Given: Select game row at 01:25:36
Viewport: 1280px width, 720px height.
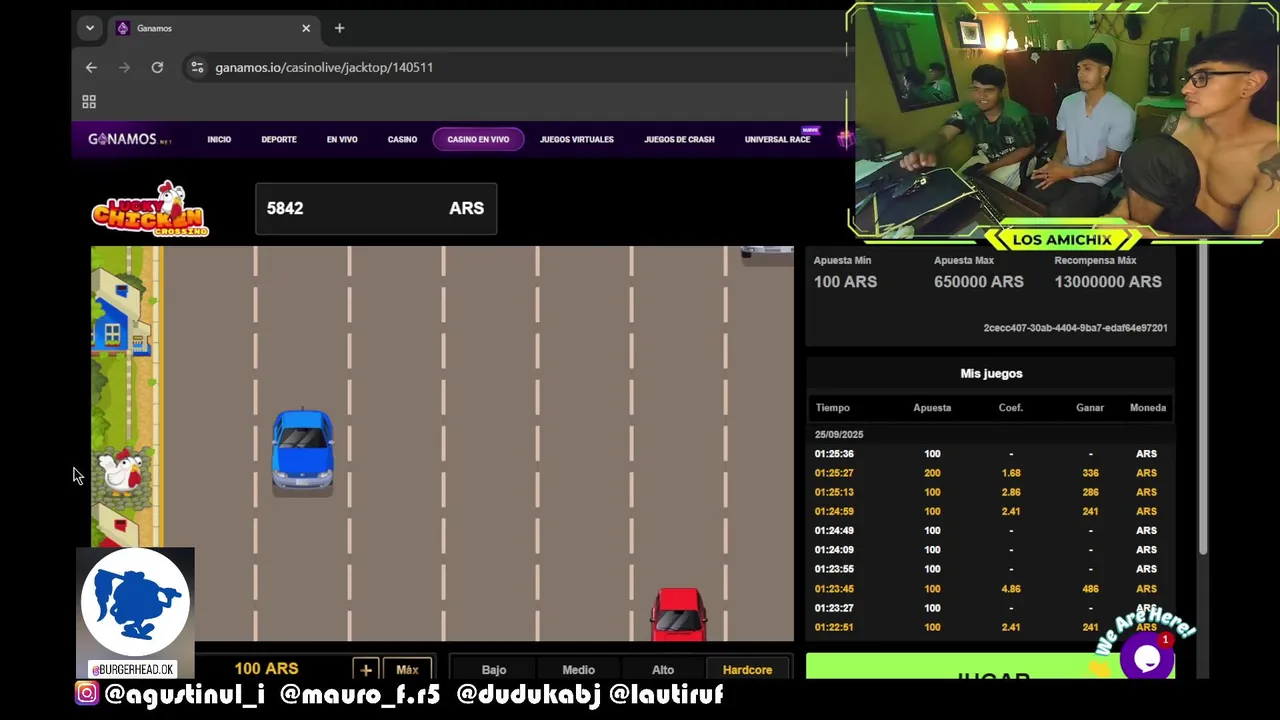Looking at the screenshot, I should coord(990,454).
